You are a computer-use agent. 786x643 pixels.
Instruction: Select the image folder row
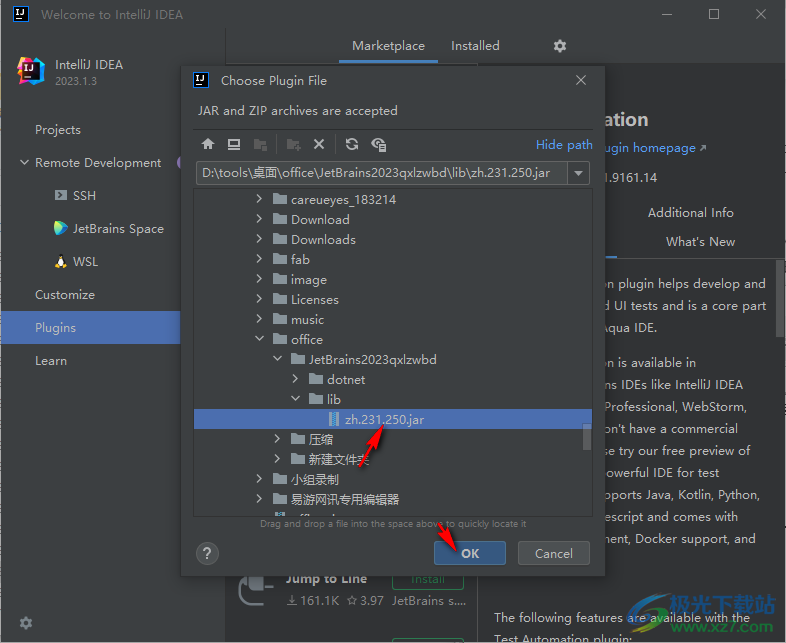(x=392, y=280)
